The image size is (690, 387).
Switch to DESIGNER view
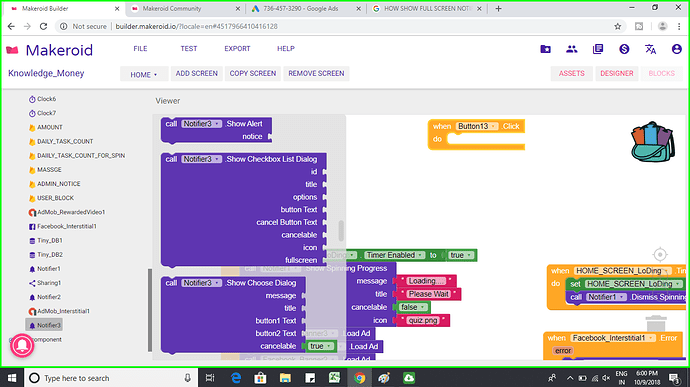click(617, 74)
